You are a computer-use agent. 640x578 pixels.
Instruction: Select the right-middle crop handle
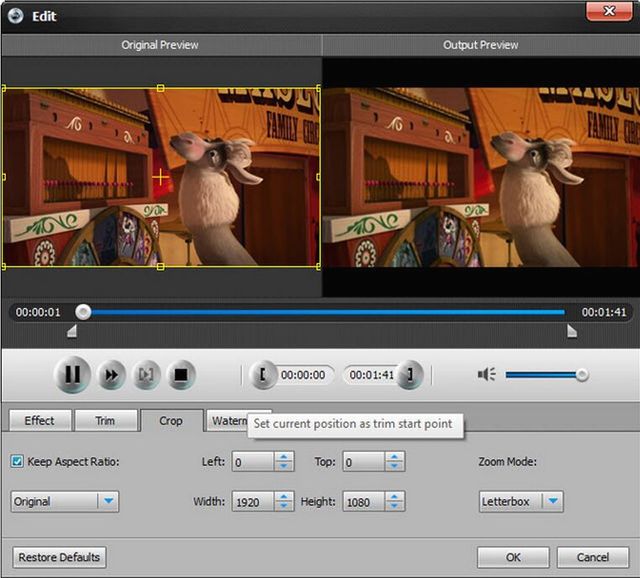[318, 177]
